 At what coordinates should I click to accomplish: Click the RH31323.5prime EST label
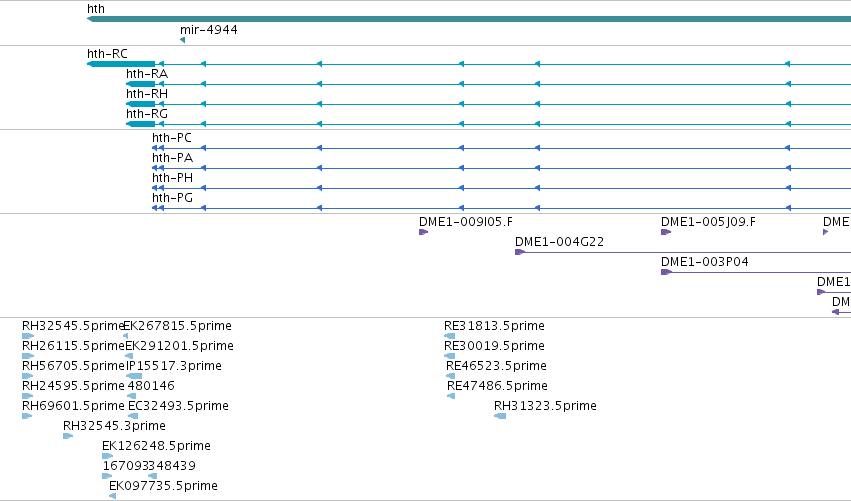tap(545, 406)
